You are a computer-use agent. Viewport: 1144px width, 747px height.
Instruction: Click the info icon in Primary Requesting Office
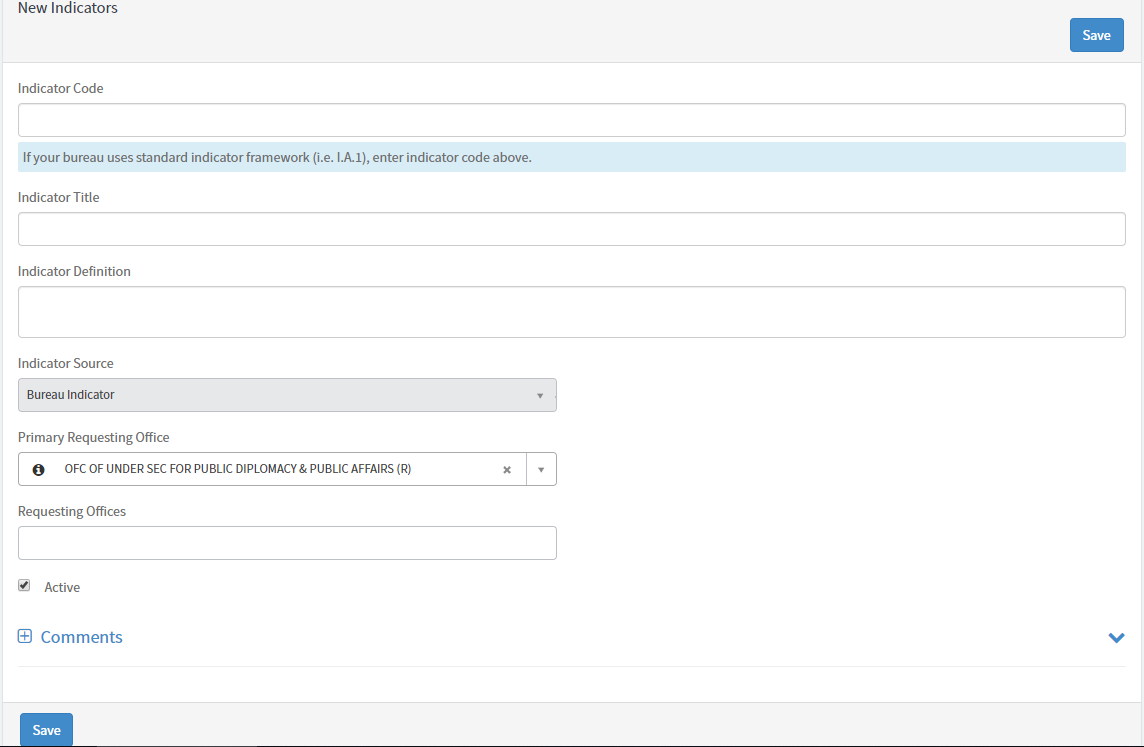39,469
